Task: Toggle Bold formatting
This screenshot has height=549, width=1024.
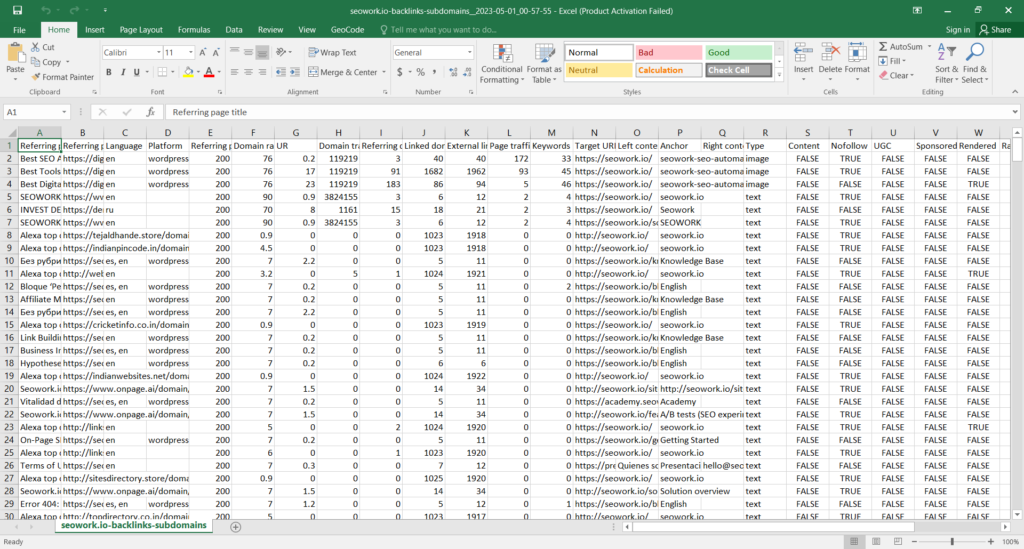Action: coord(108,72)
